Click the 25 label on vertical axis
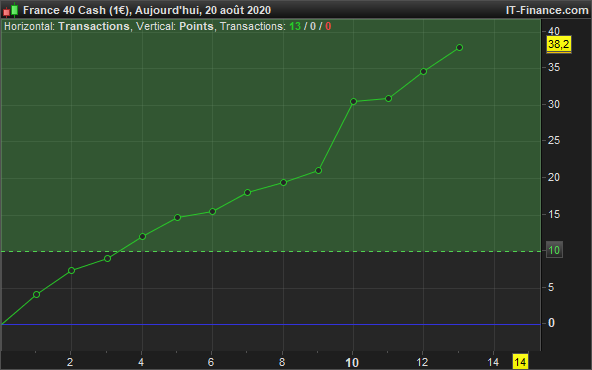592x370 pixels. tap(554, 141)
